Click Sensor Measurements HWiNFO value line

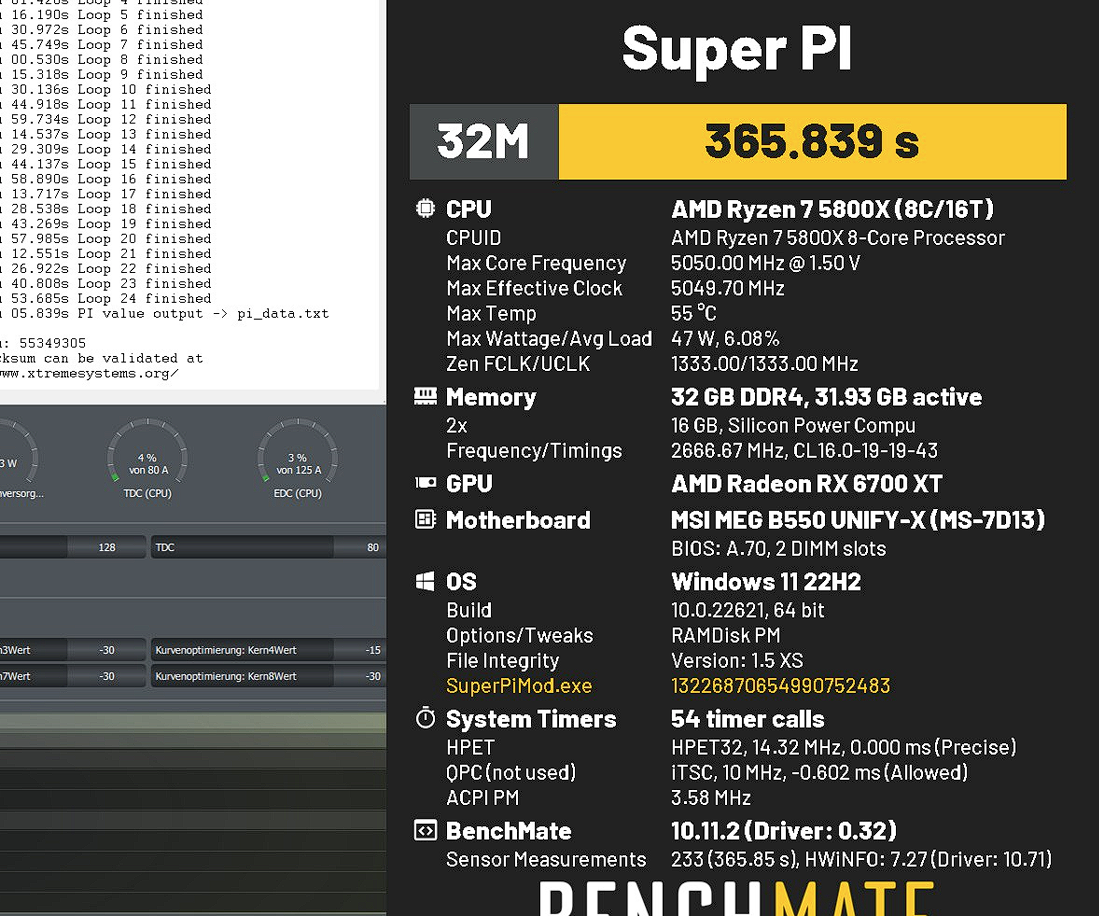(x=861, y=859)
